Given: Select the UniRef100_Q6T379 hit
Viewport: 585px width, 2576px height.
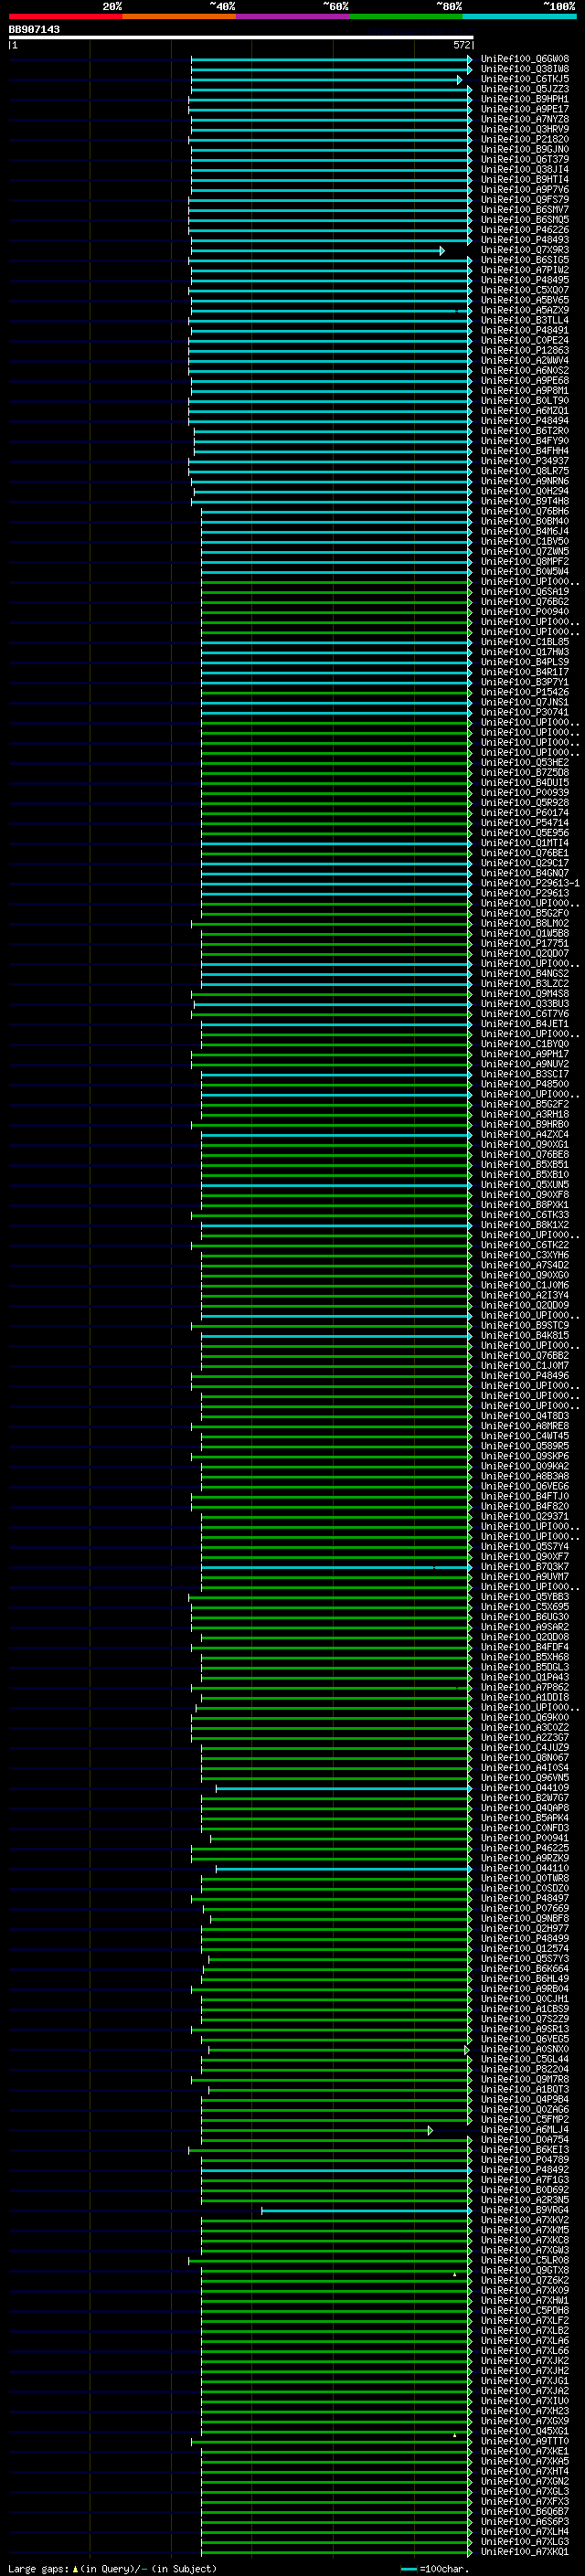Looking at the screenshot, I should (x=524, y=159).
